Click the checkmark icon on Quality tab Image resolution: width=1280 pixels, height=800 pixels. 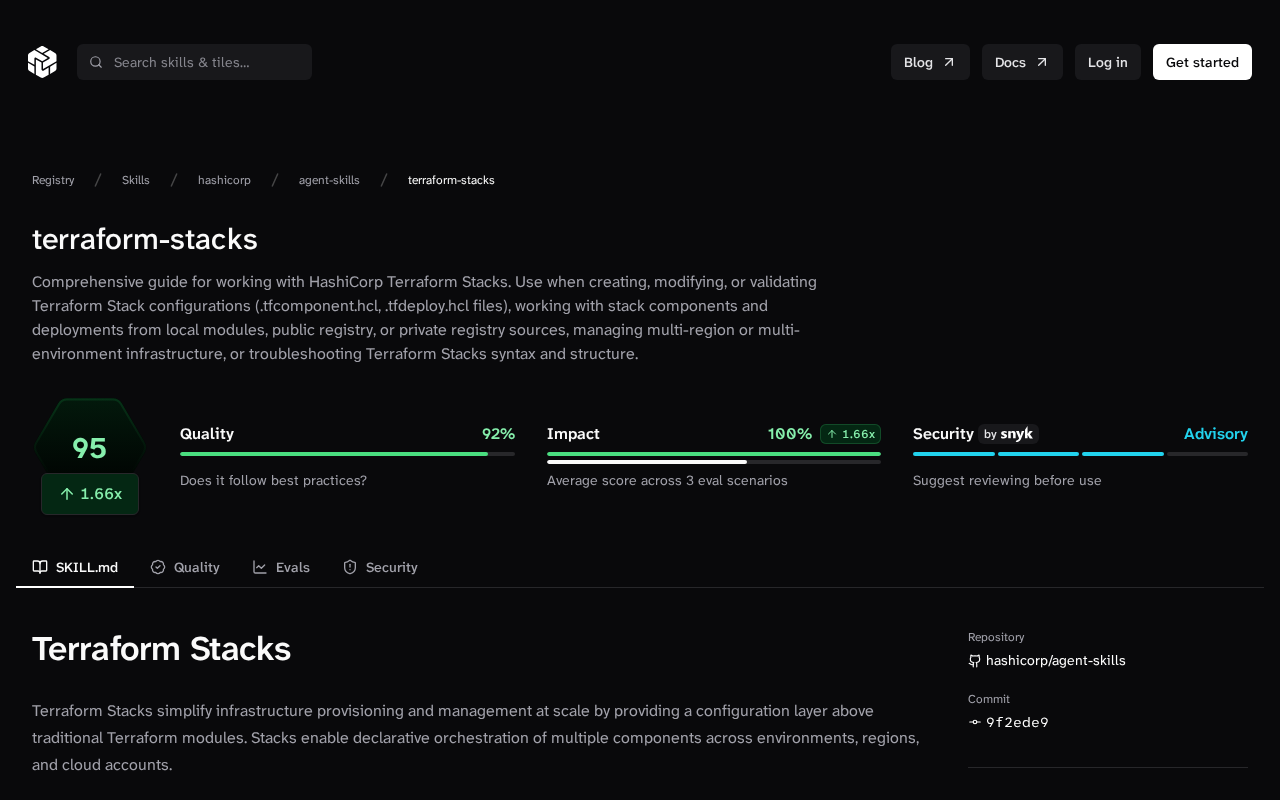coord(158,567)
